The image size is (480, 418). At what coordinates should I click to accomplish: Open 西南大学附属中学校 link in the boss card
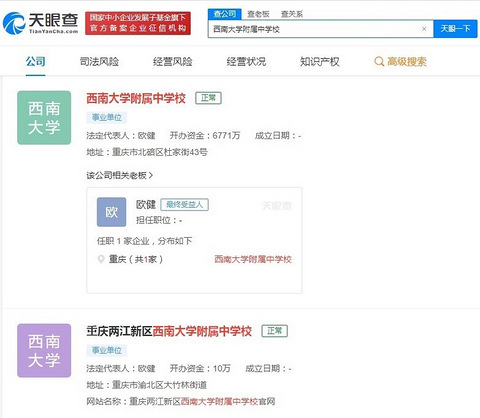[x=253, y=259]
